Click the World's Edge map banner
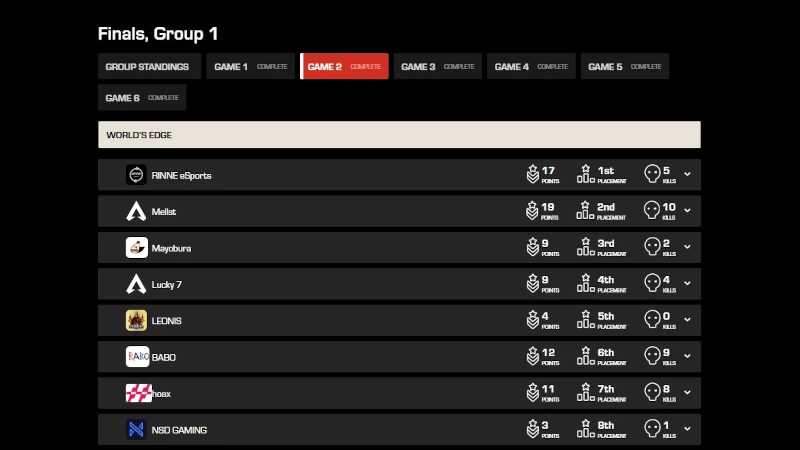 tap(399, 135)
